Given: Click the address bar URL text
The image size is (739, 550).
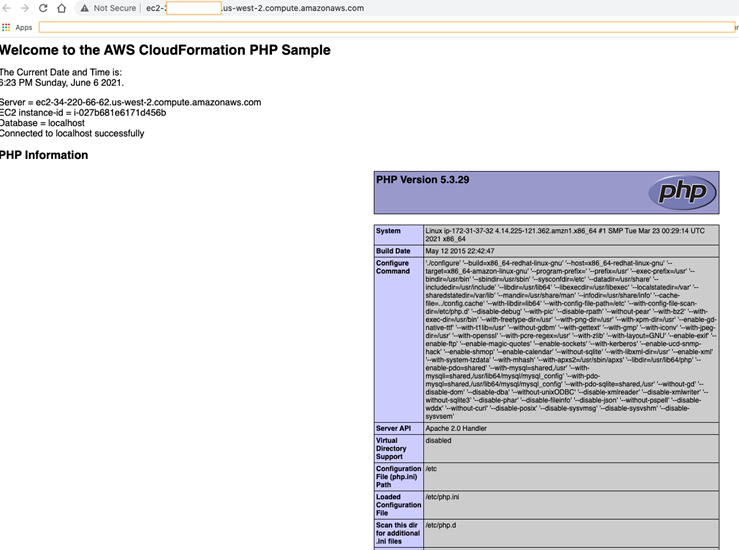Looking at the screenshot, I should (255, 8).
